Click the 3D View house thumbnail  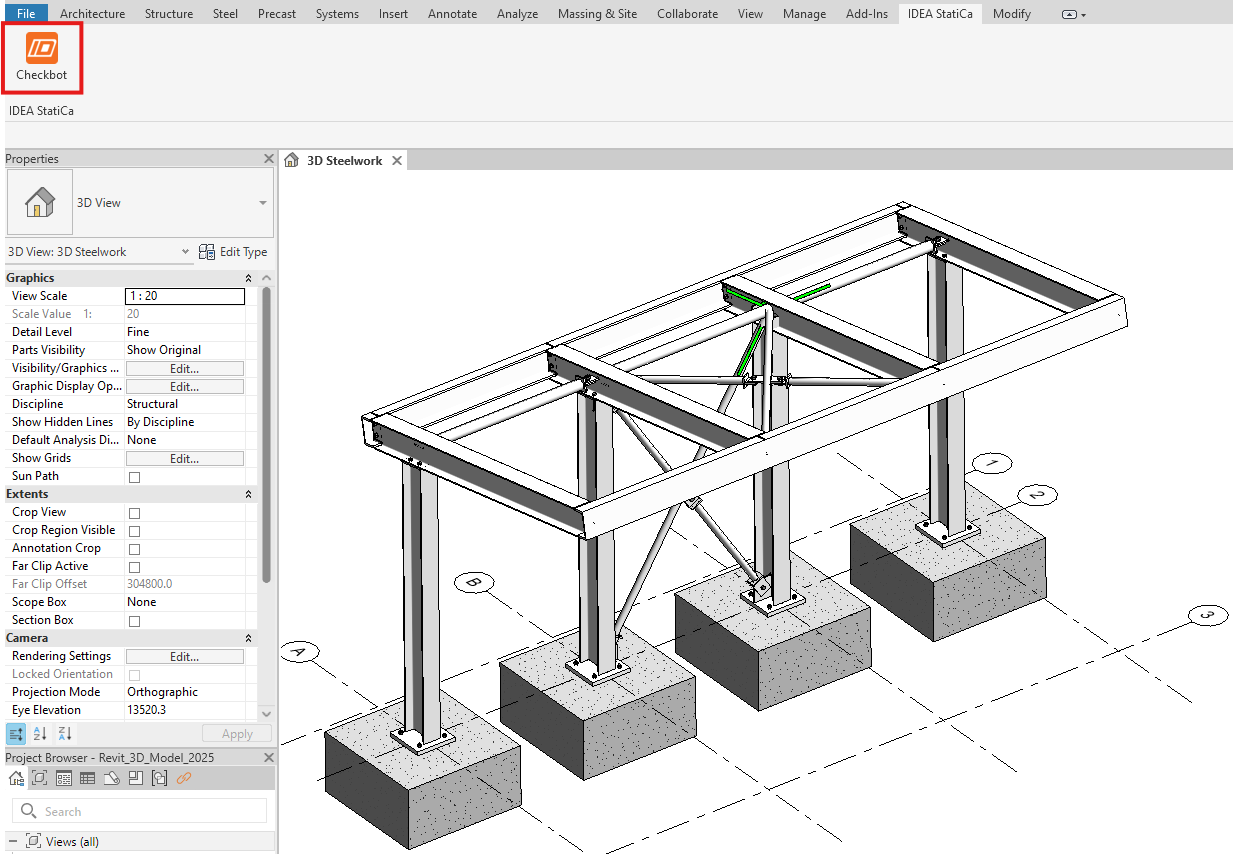(x=40, y=202)
